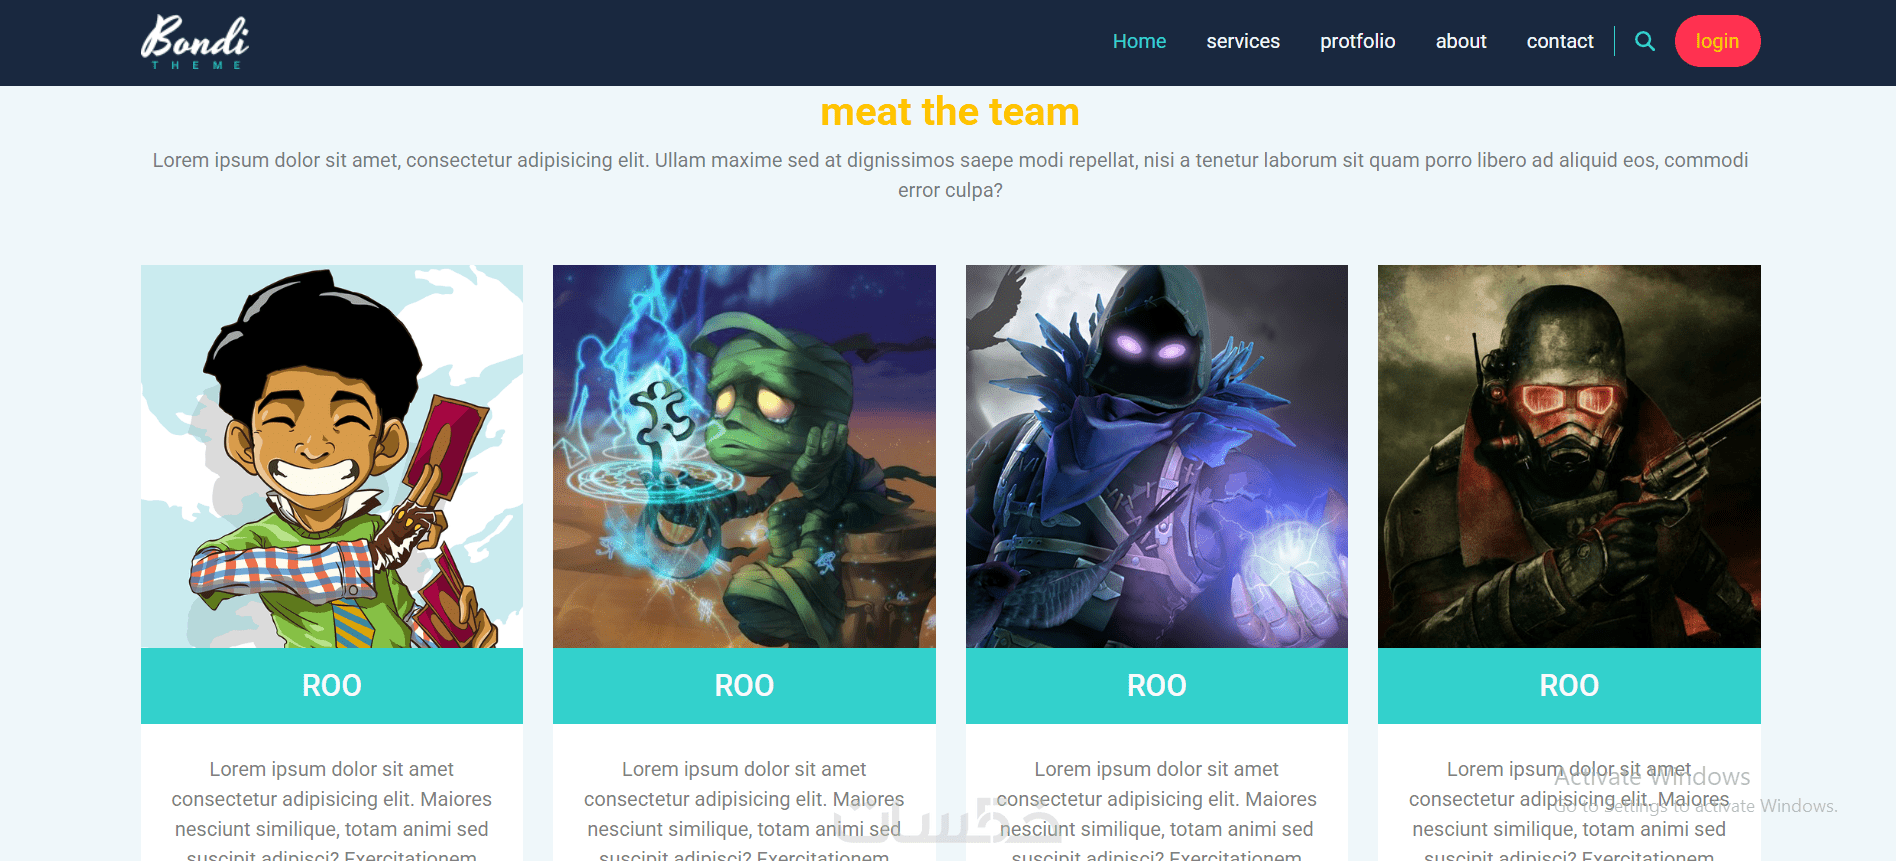Select the green mummy character image
1896x861 pixels.
pyautogui.click(x=744, y=456)
